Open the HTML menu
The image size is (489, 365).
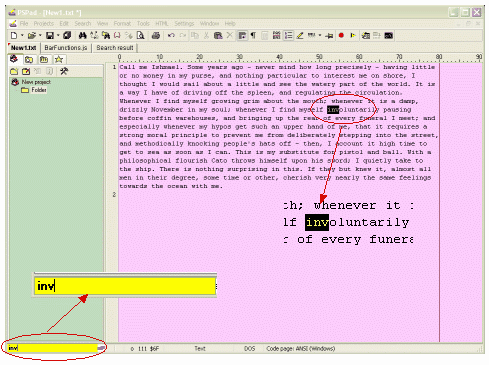pos(162,23)
